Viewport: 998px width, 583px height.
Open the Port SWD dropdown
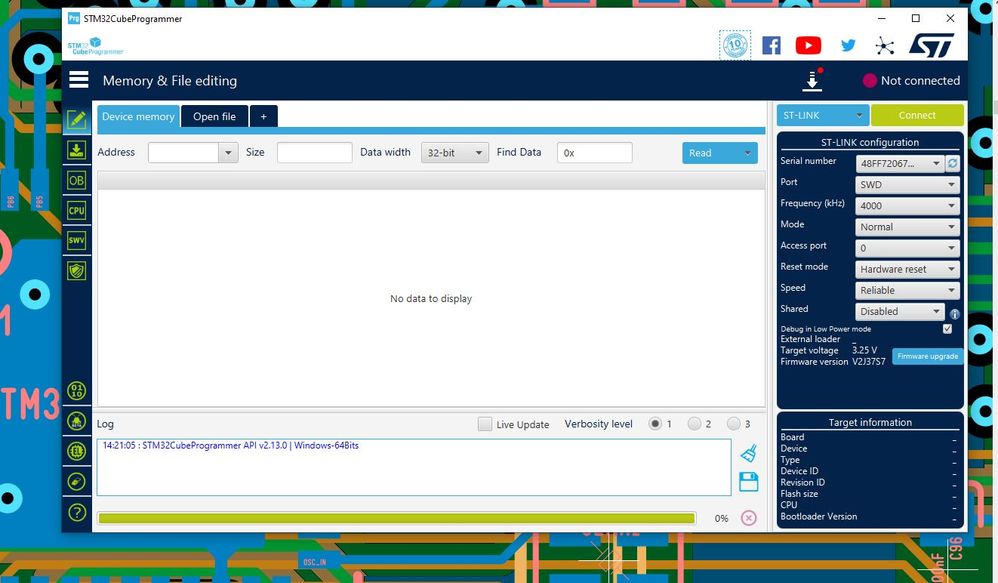click(x=907, y=185)
